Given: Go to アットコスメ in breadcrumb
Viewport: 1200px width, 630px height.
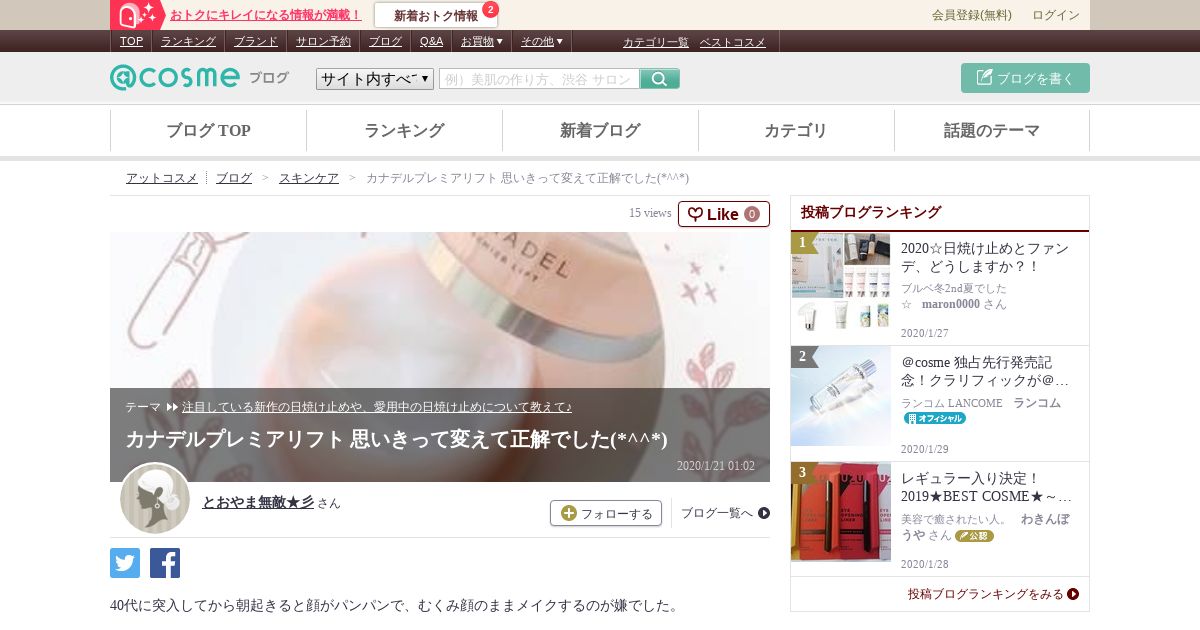Looking at the screenshot, I should tap(162, 177).
